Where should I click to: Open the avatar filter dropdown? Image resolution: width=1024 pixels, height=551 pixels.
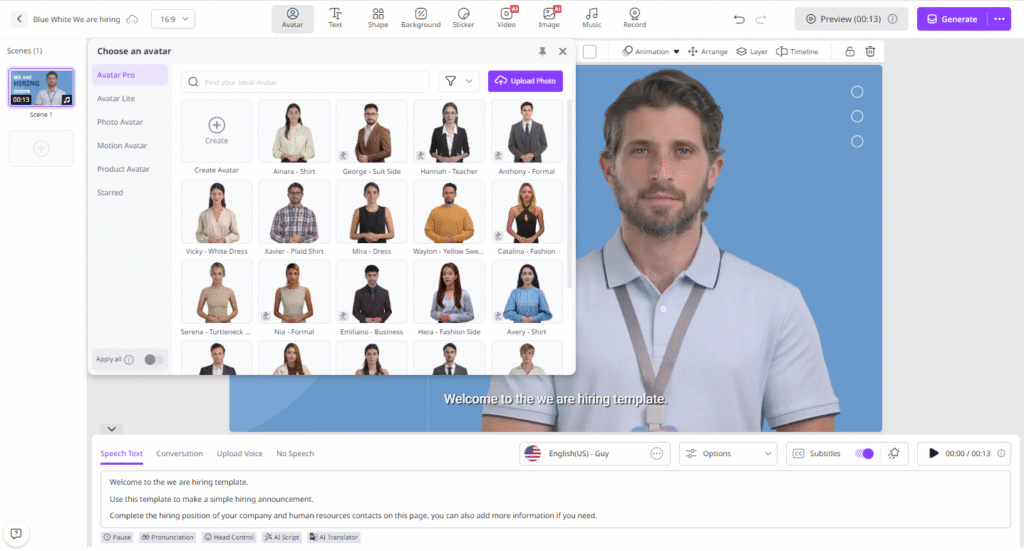458,81
